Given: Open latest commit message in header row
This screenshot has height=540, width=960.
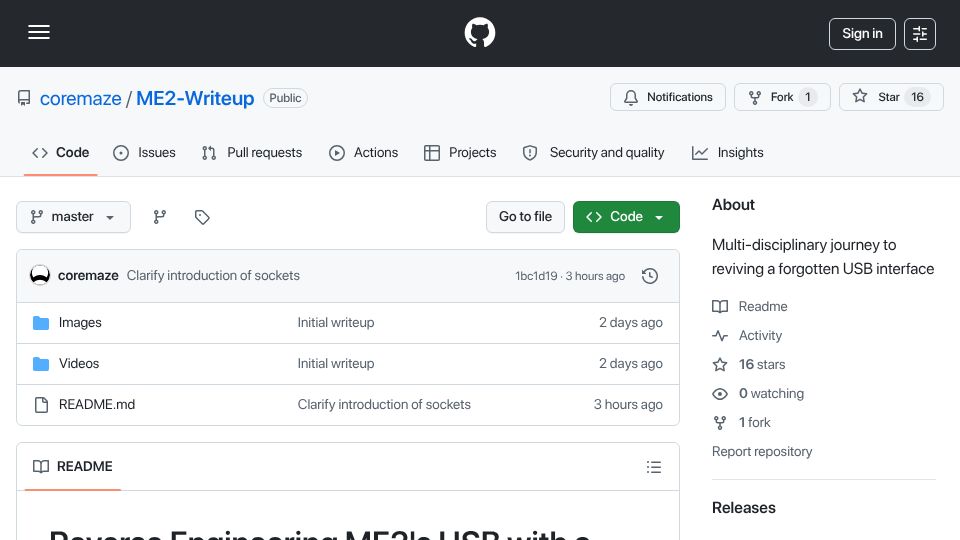Looking at the screenshot, I should click(x=213, y=276).
